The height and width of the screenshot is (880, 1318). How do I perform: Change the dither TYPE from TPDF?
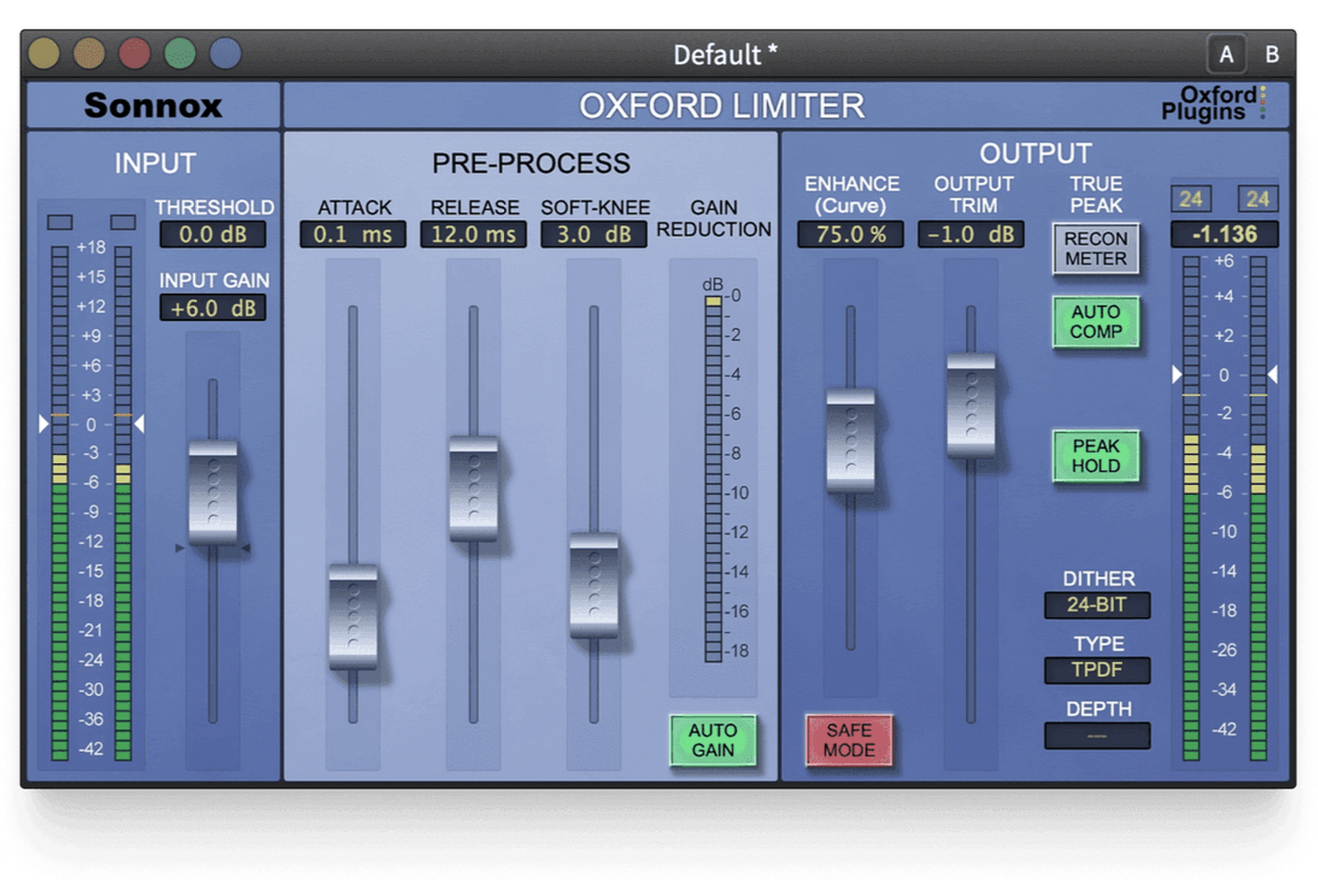coord(1097,671)
